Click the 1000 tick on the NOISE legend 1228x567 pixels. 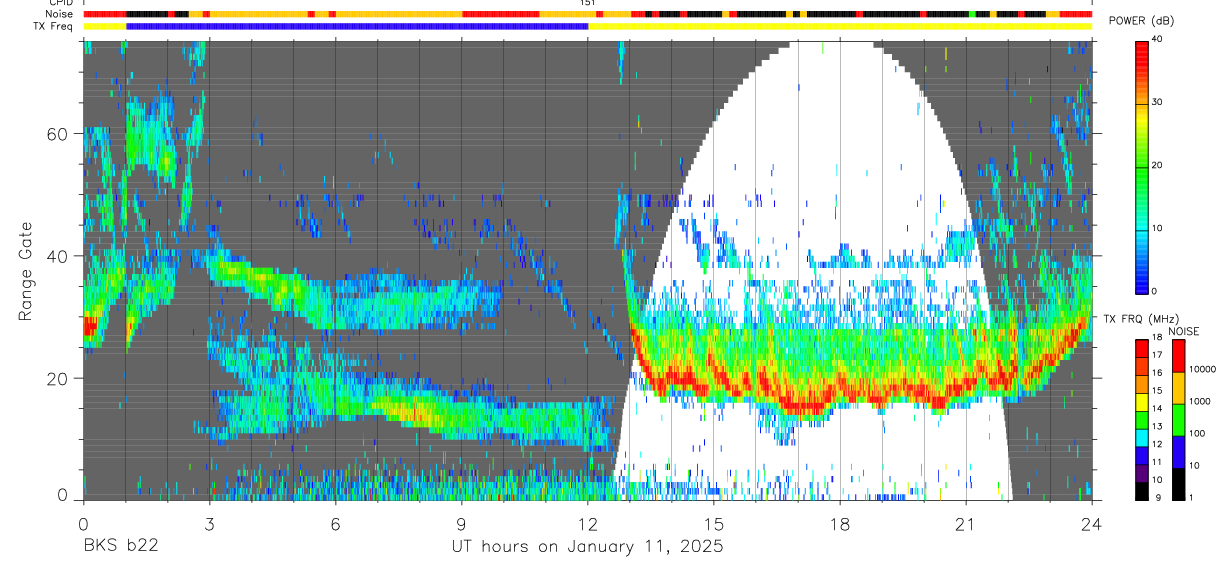coord(1200,401)
